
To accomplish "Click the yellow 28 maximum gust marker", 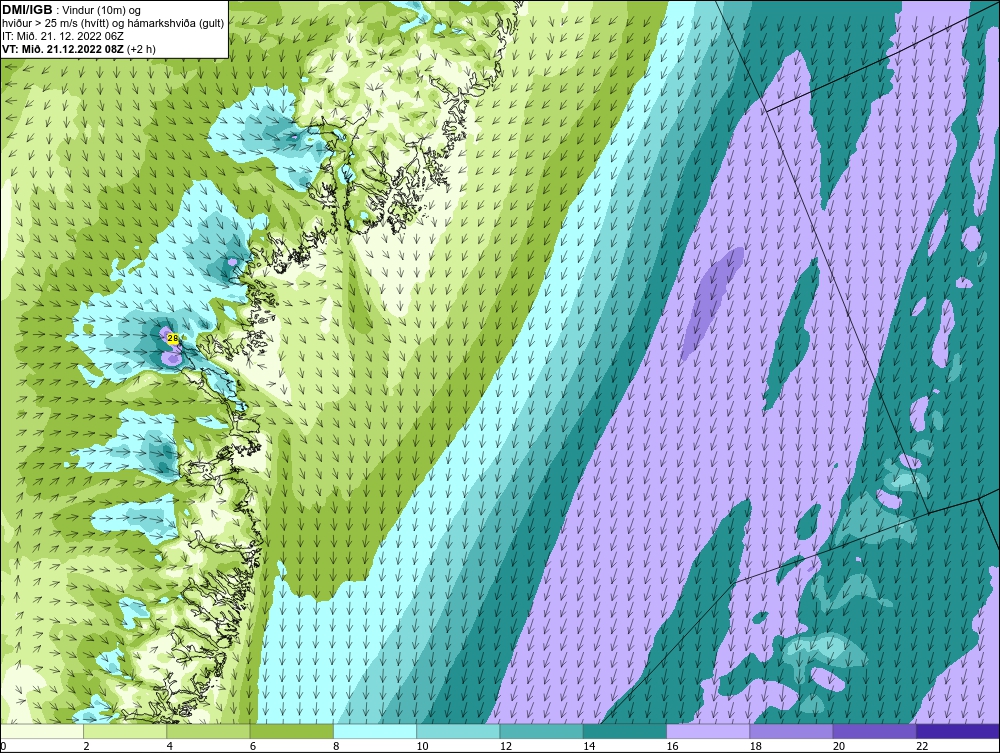I will (x=172, y=339).
